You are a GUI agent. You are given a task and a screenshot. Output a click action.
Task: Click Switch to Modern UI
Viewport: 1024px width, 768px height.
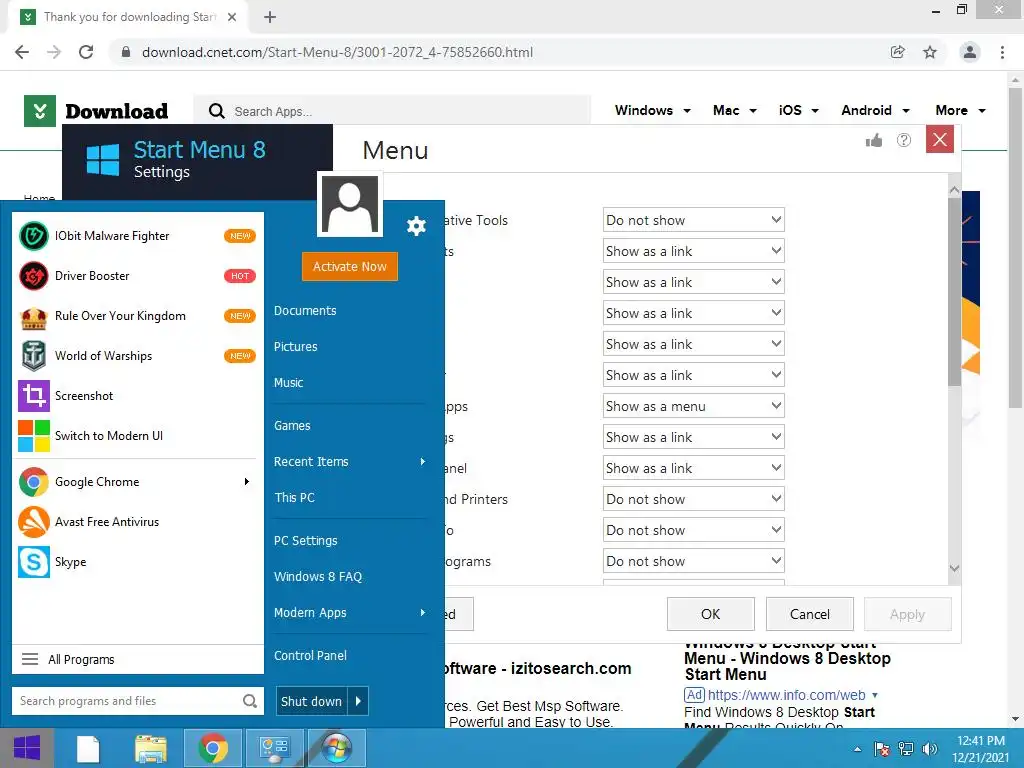coord(137,436)
